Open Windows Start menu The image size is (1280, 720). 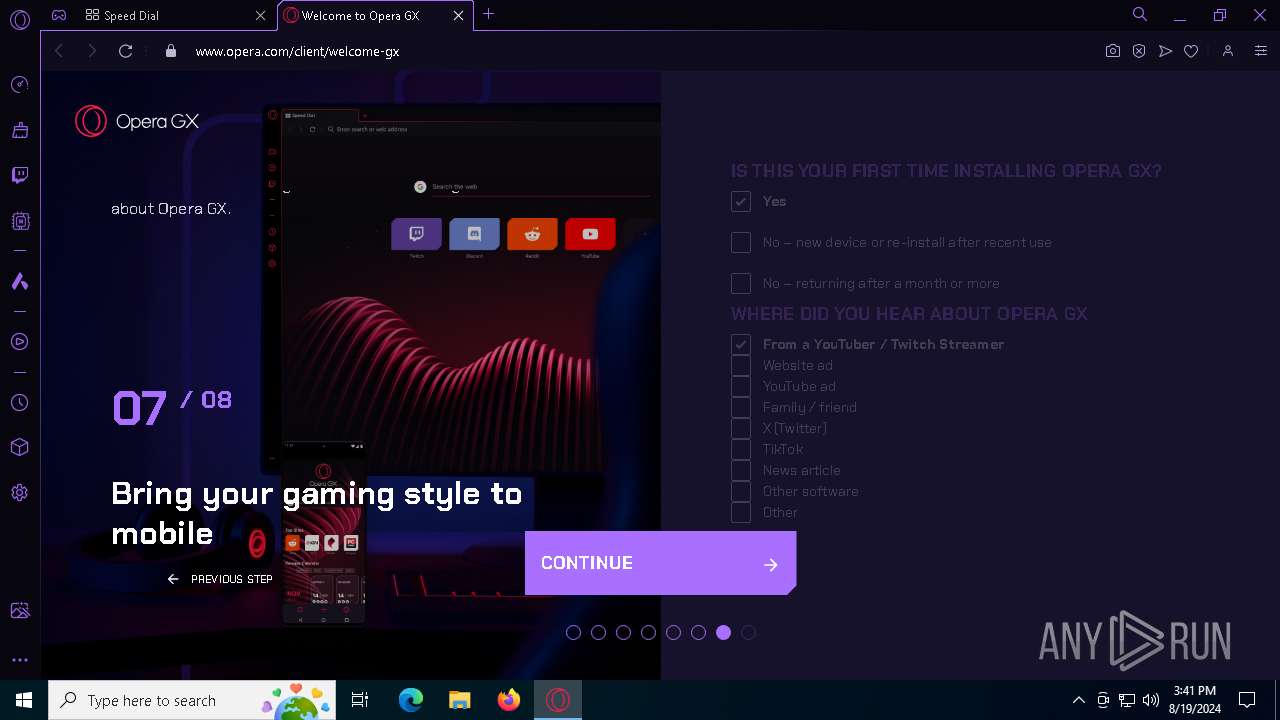point(24,700)
